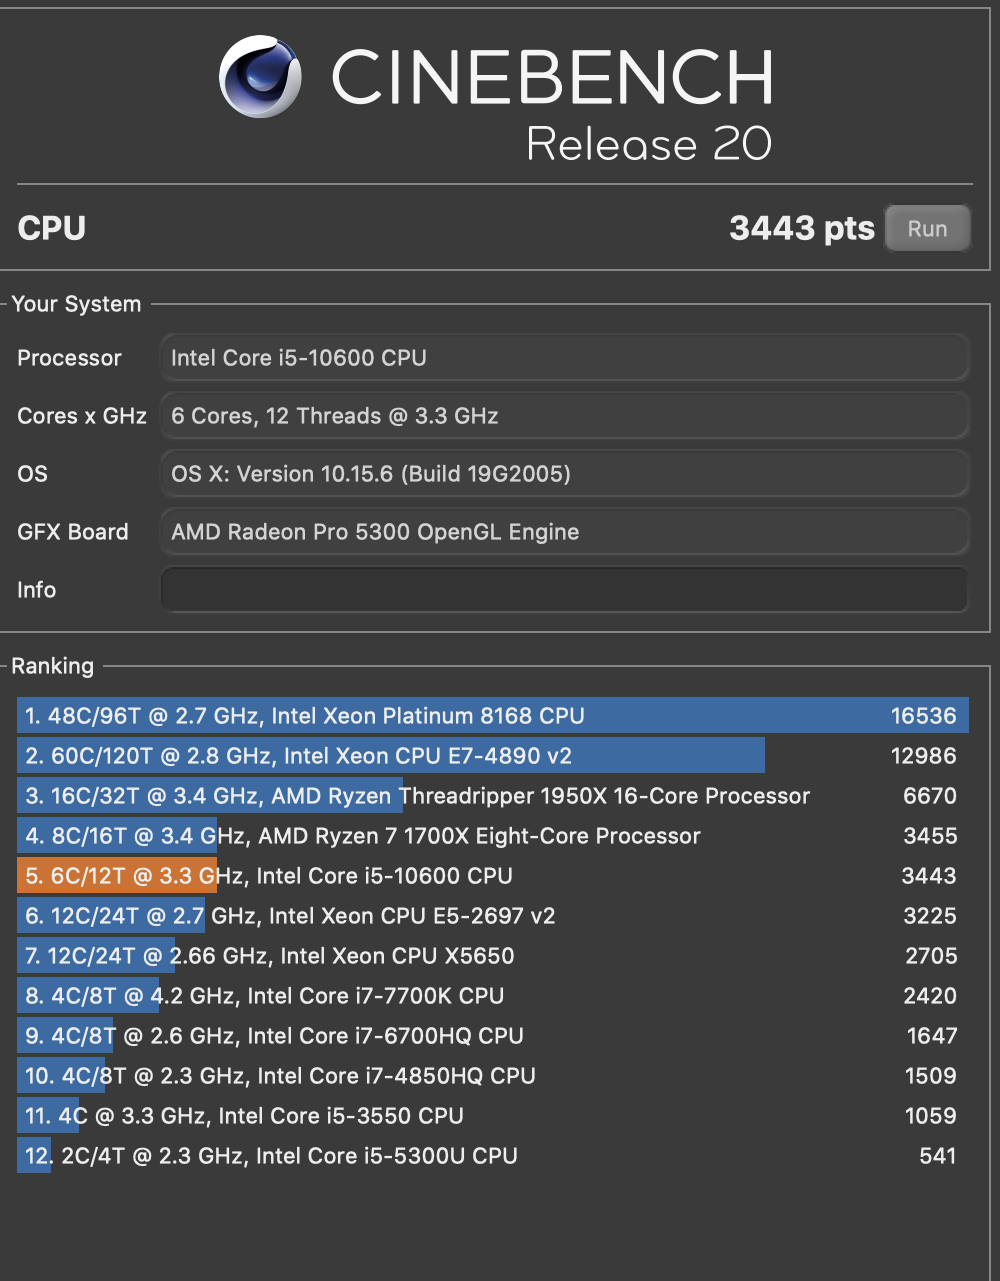Viewport: 1000px width, 1281px height.
Task: Select the Core i5-5300U ranking entry
Action: point(492,1156)
